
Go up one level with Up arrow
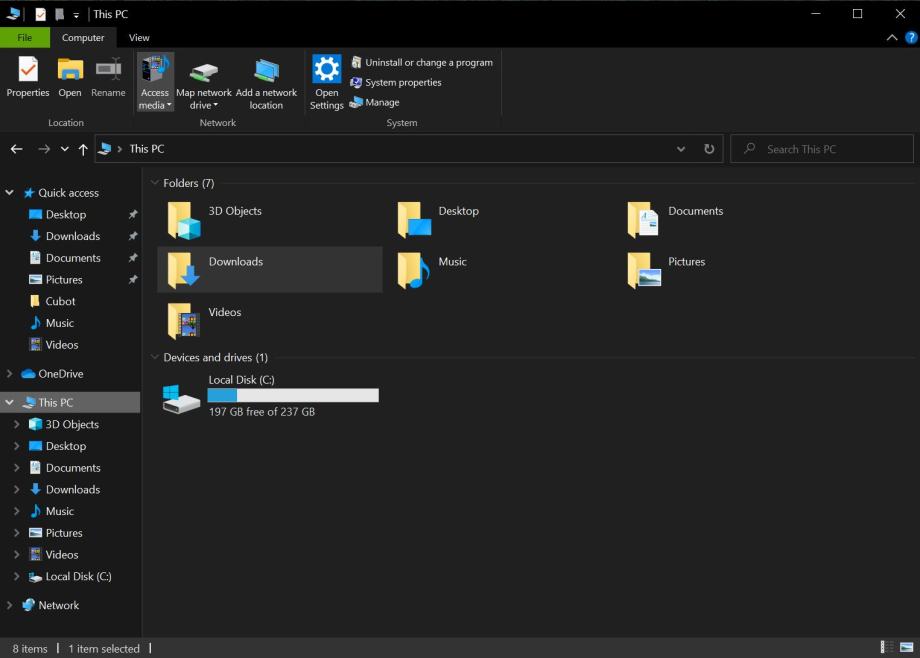point(83,149)
